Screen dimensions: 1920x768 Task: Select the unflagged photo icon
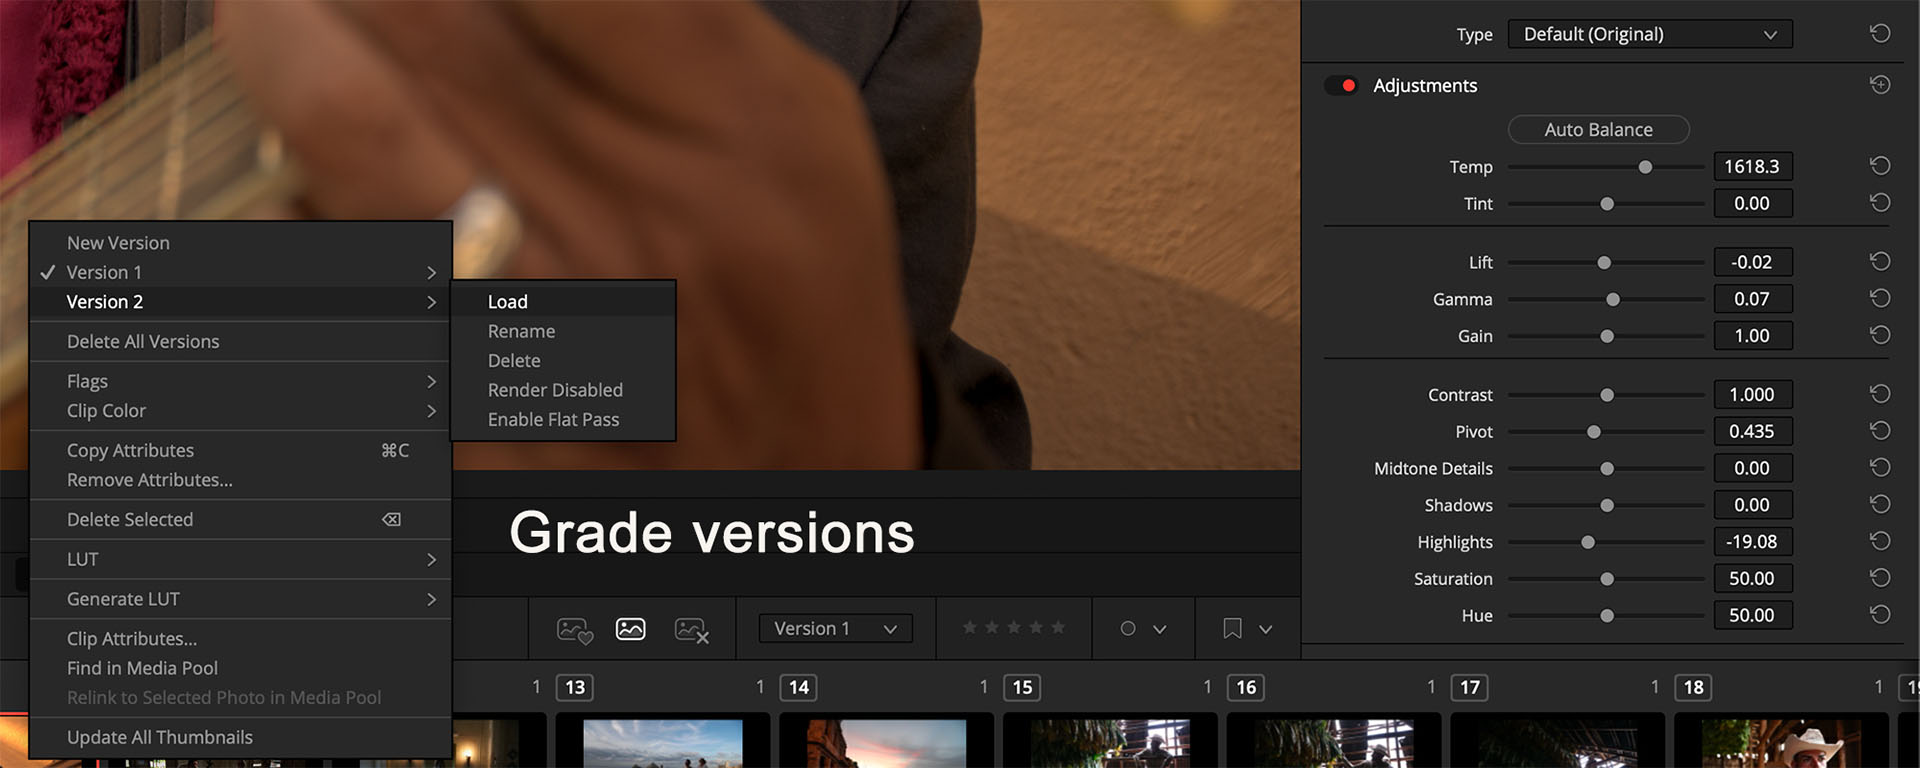631,629
